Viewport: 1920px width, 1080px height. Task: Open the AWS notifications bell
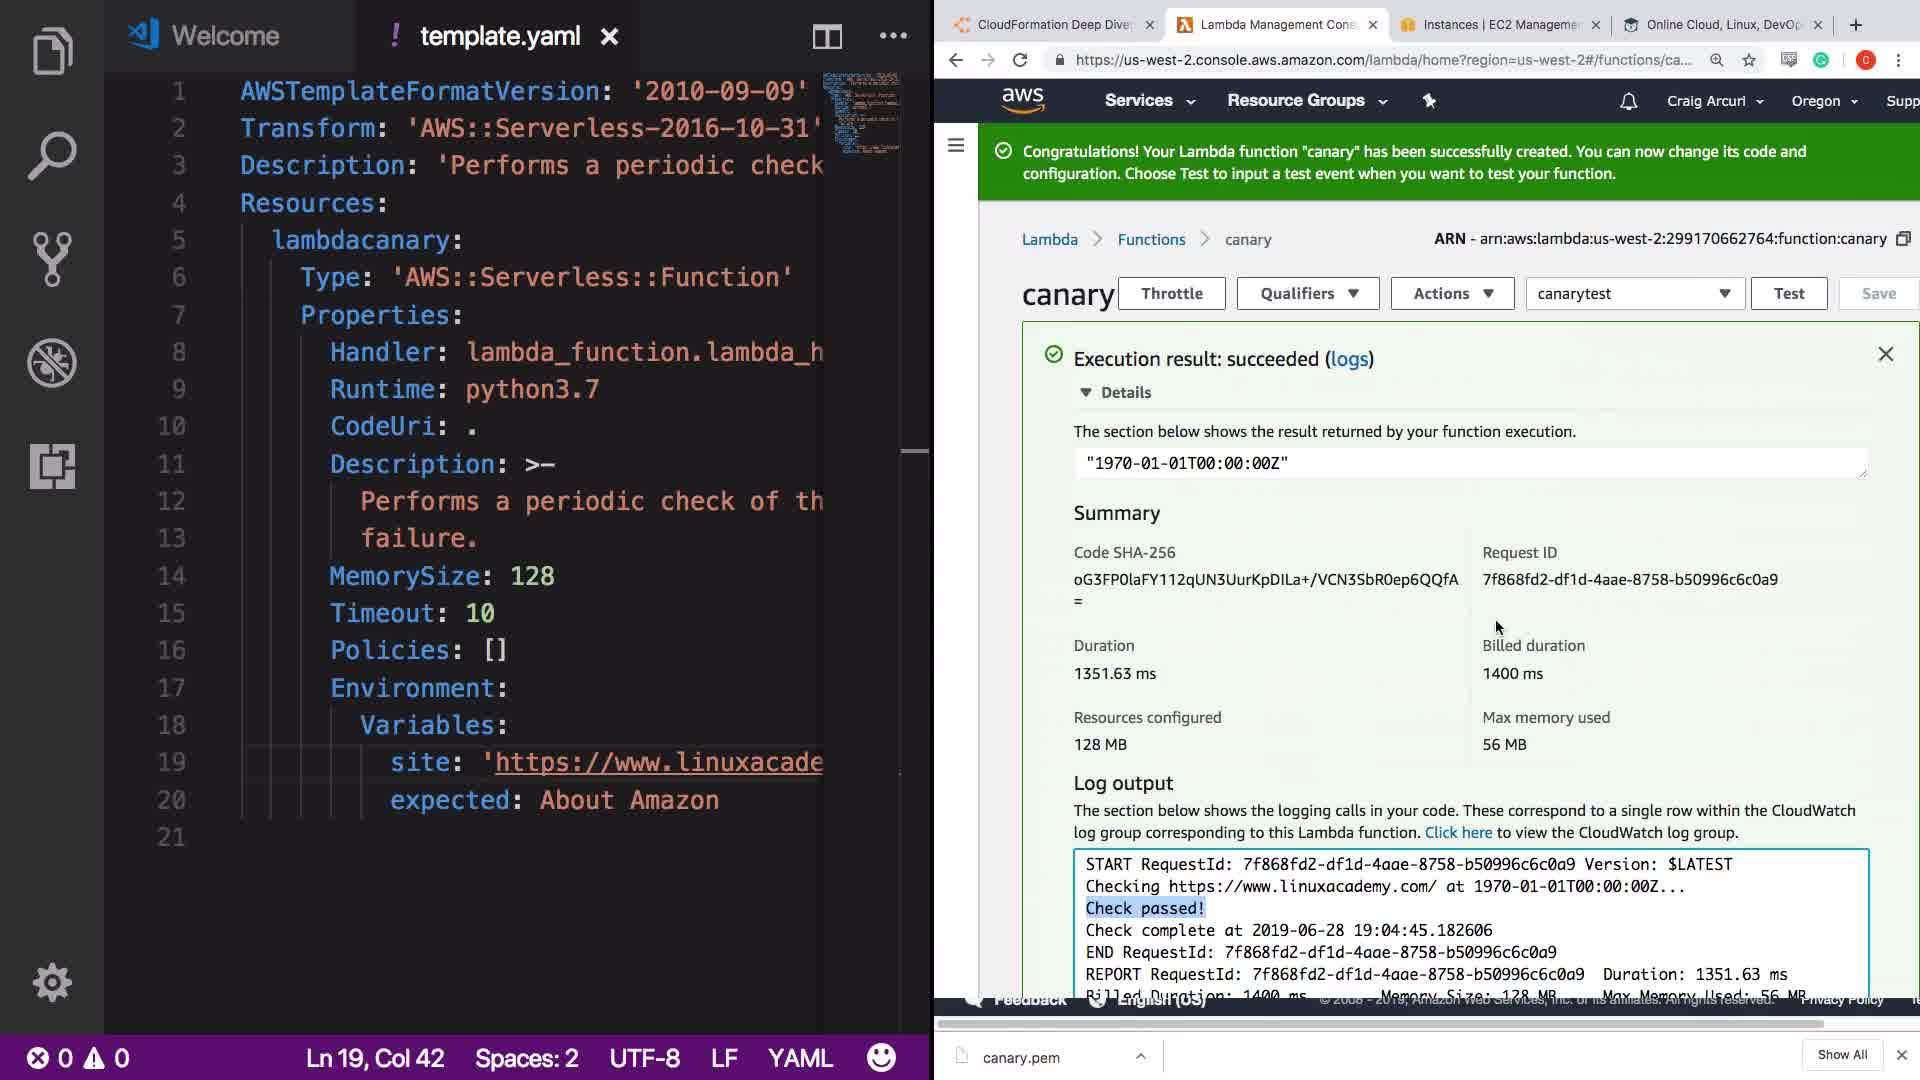(x=1629, y=101)
